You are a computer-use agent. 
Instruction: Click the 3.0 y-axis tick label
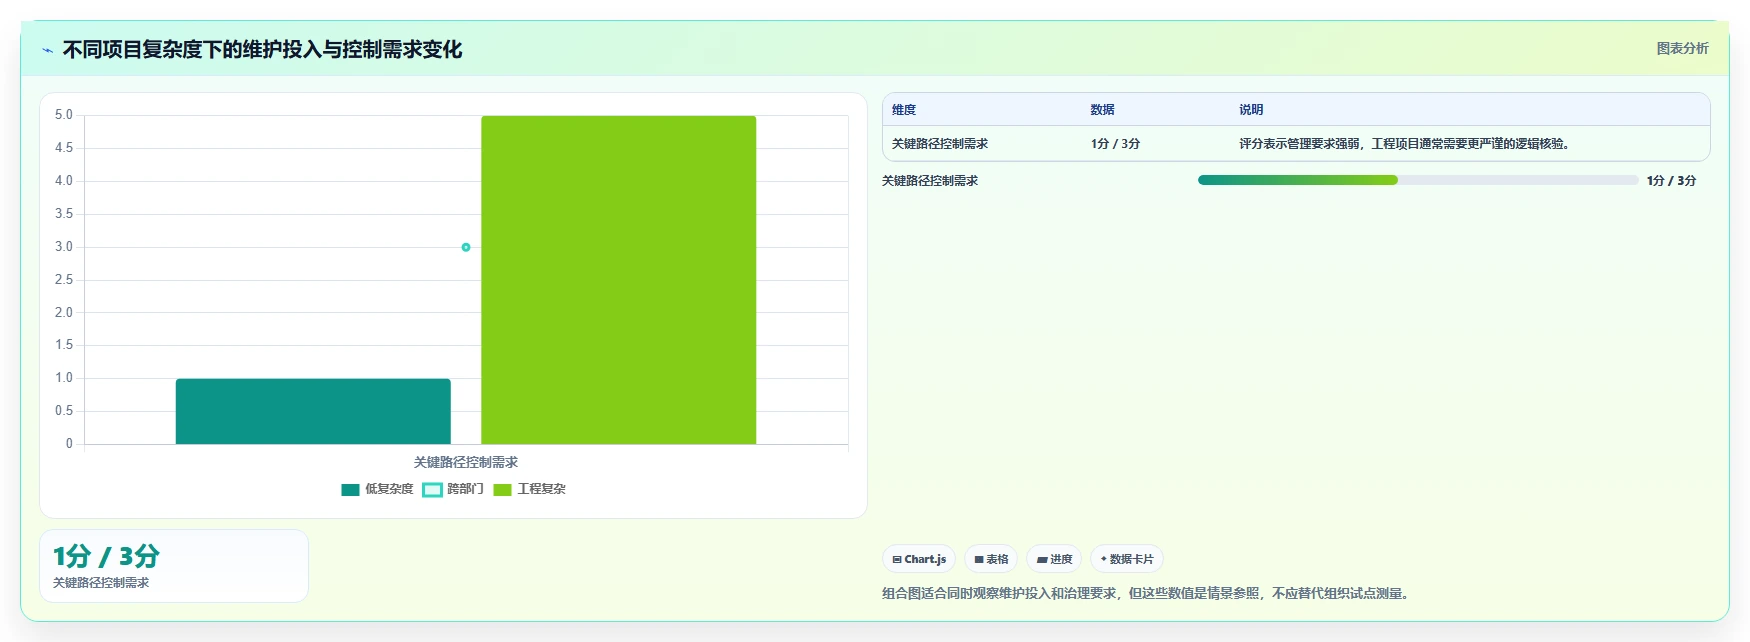pos(64,247)
